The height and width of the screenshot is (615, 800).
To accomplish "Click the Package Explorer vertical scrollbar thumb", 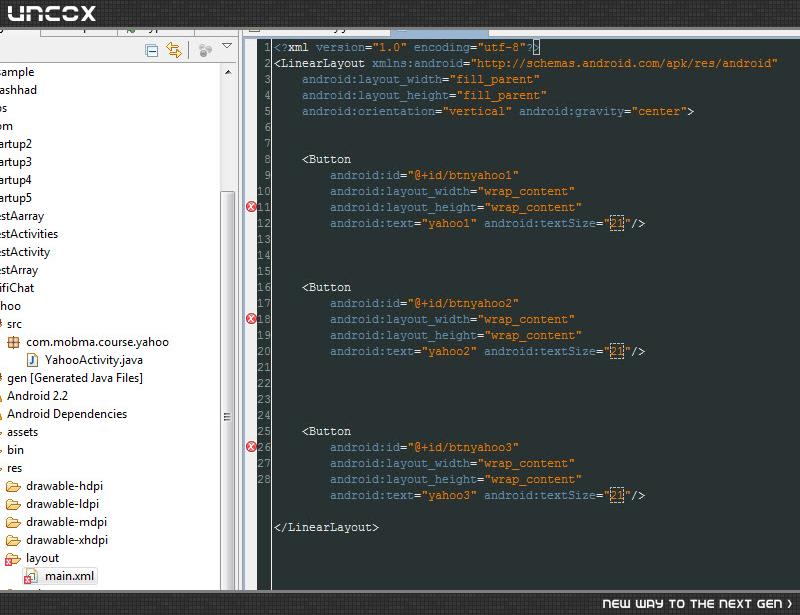I will pos(228,390).
